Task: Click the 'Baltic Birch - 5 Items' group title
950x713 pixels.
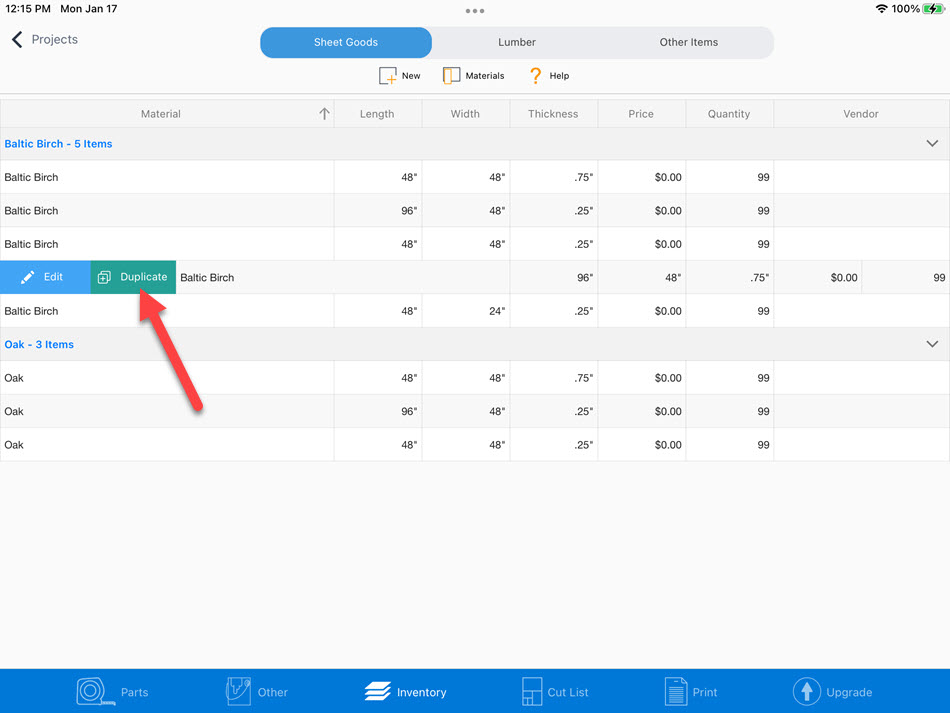Action: 58,144
